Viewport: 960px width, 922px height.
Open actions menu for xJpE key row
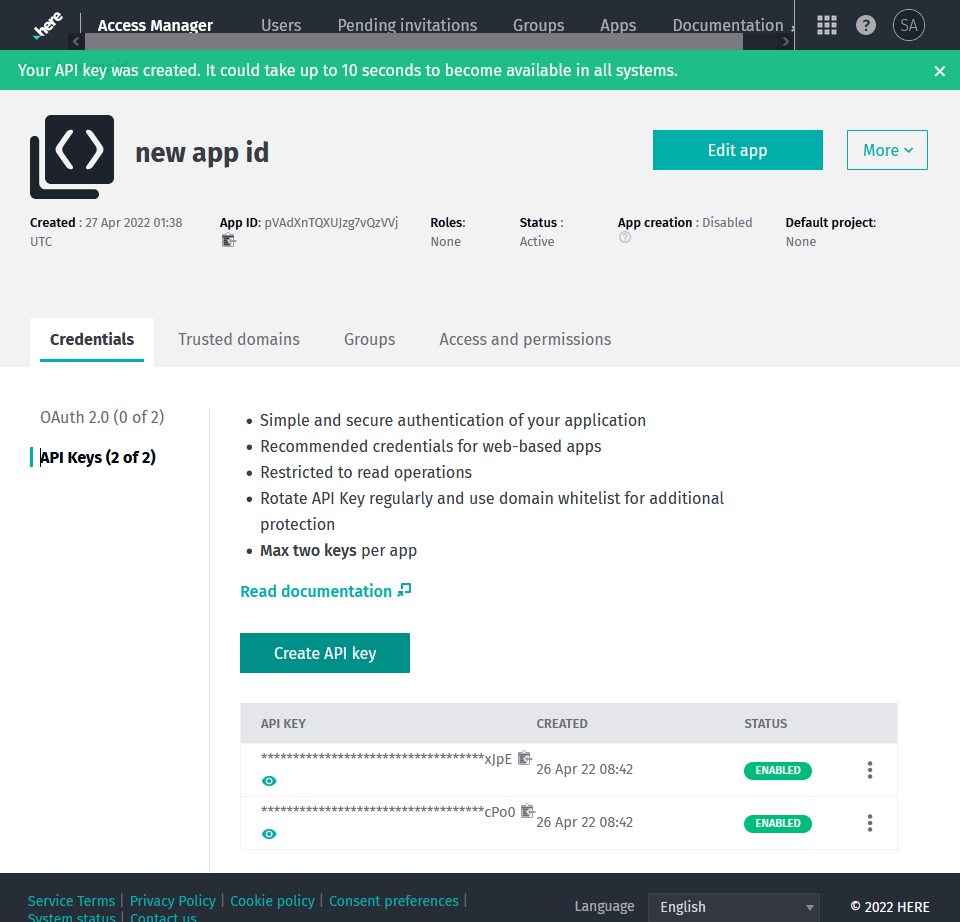(869, 770)
